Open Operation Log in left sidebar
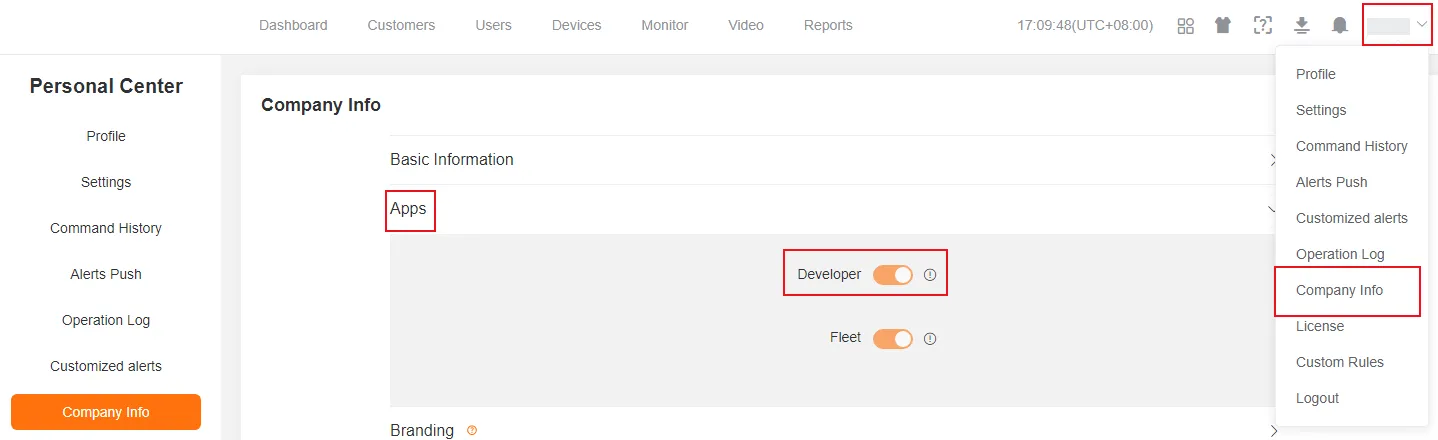1438x440 pixels. click(x=106, y=321)
